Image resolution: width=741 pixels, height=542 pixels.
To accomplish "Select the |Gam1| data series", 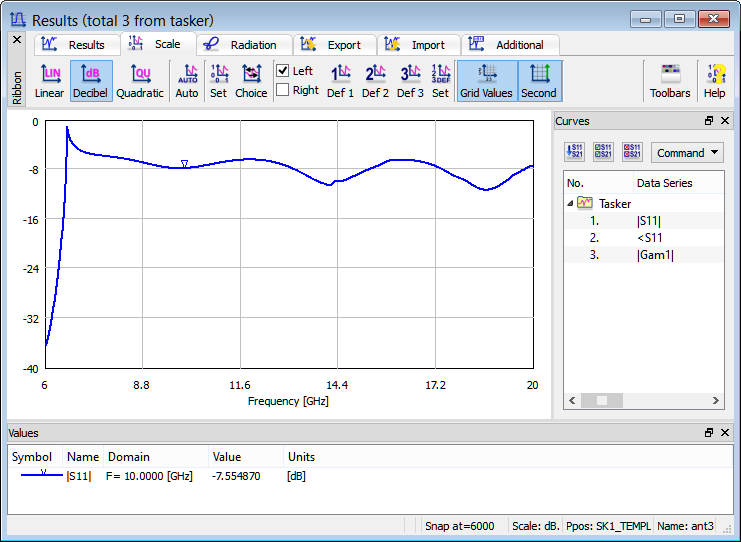I will click(655, 255).
